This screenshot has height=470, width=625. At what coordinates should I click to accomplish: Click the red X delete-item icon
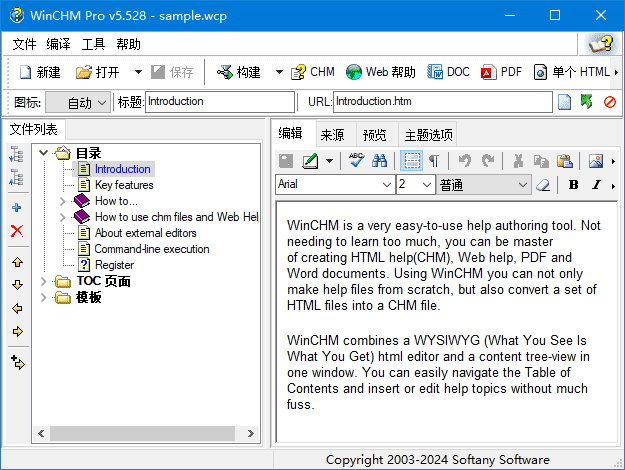click(17, 230)
